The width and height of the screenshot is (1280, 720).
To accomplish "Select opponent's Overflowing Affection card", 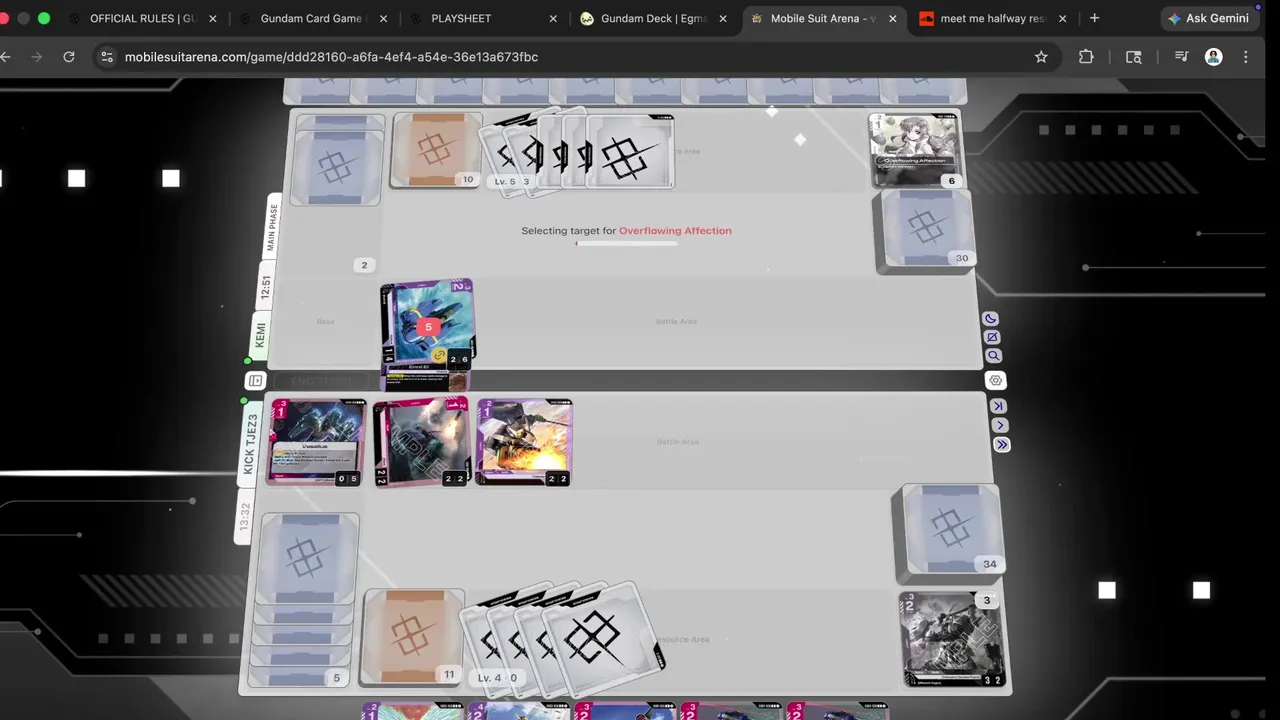I will pos(914,150).
